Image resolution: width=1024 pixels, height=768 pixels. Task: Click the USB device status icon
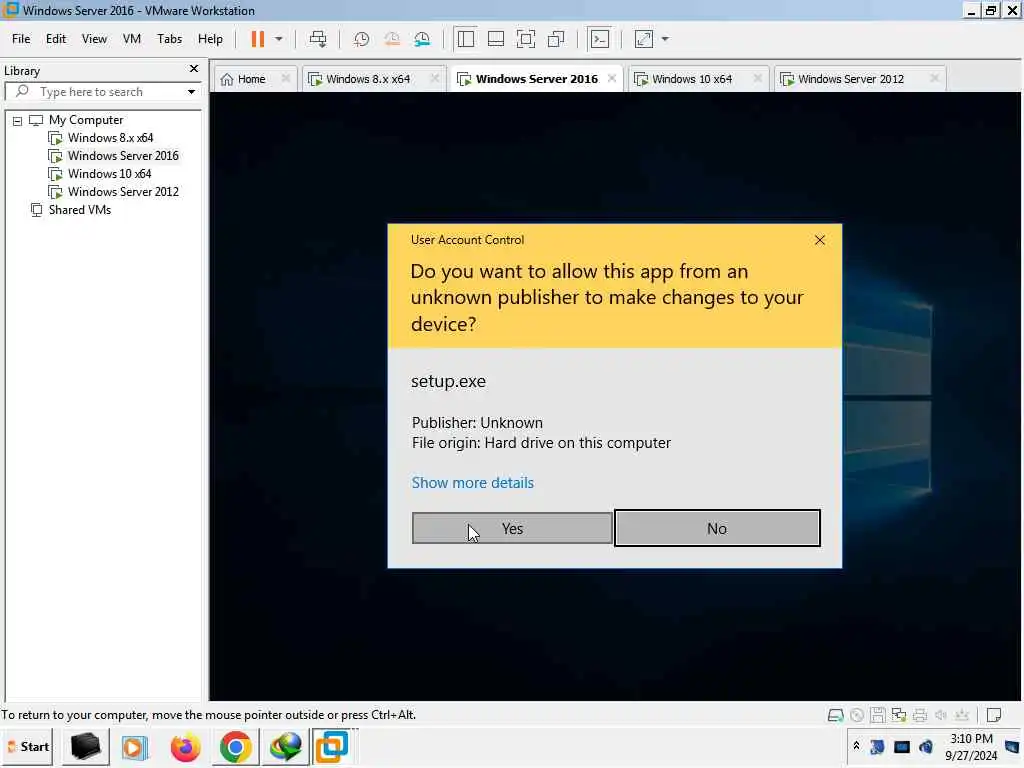pyautogui.click(x=961, y=716)
